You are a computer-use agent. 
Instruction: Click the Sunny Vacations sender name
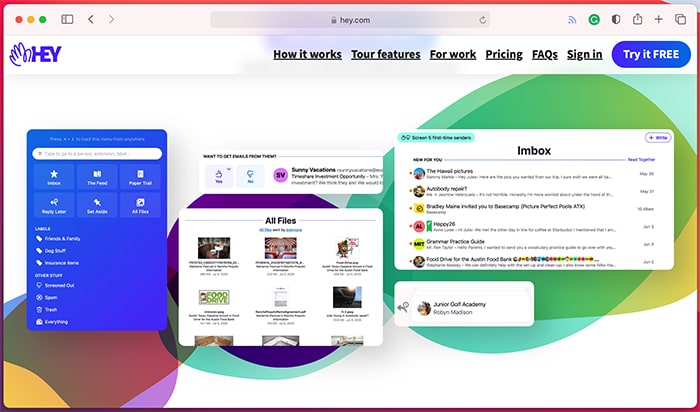coord(313,170)
